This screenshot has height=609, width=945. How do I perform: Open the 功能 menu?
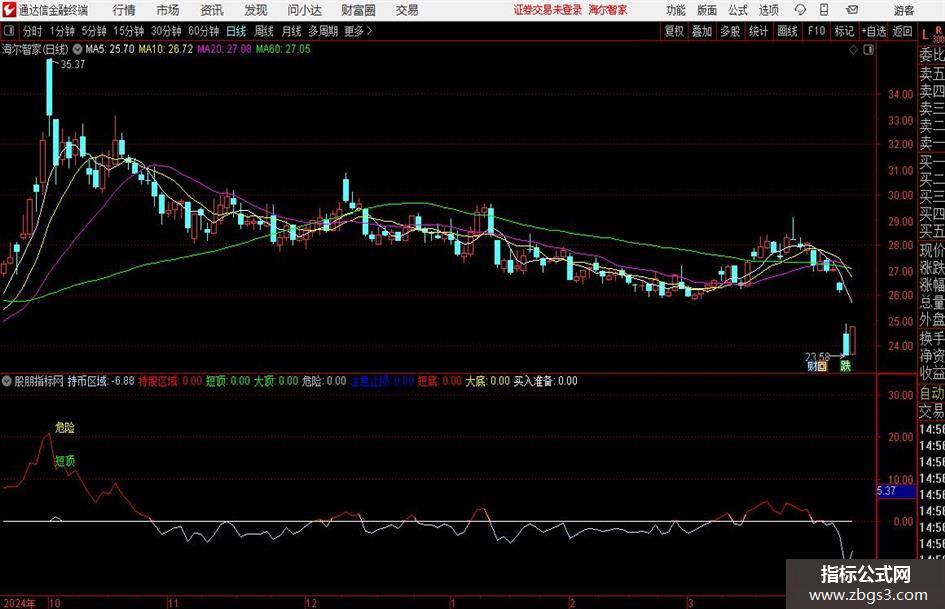tap(676, 10)
